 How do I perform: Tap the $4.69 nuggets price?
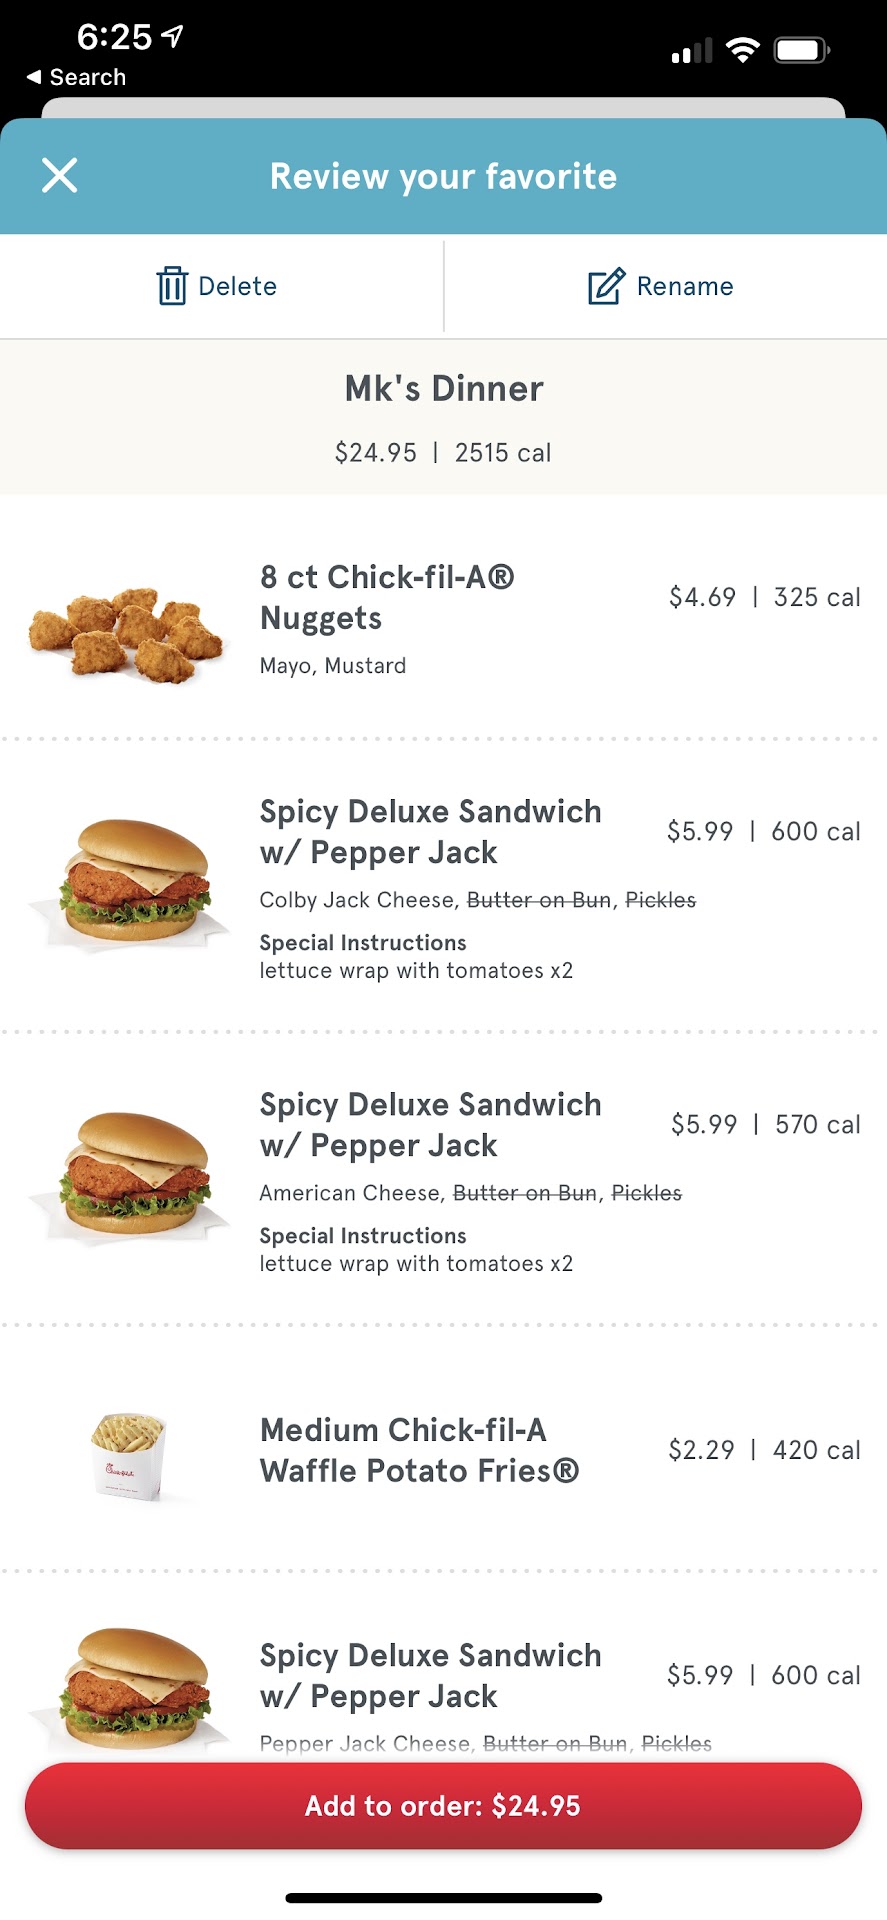point(702,597)
